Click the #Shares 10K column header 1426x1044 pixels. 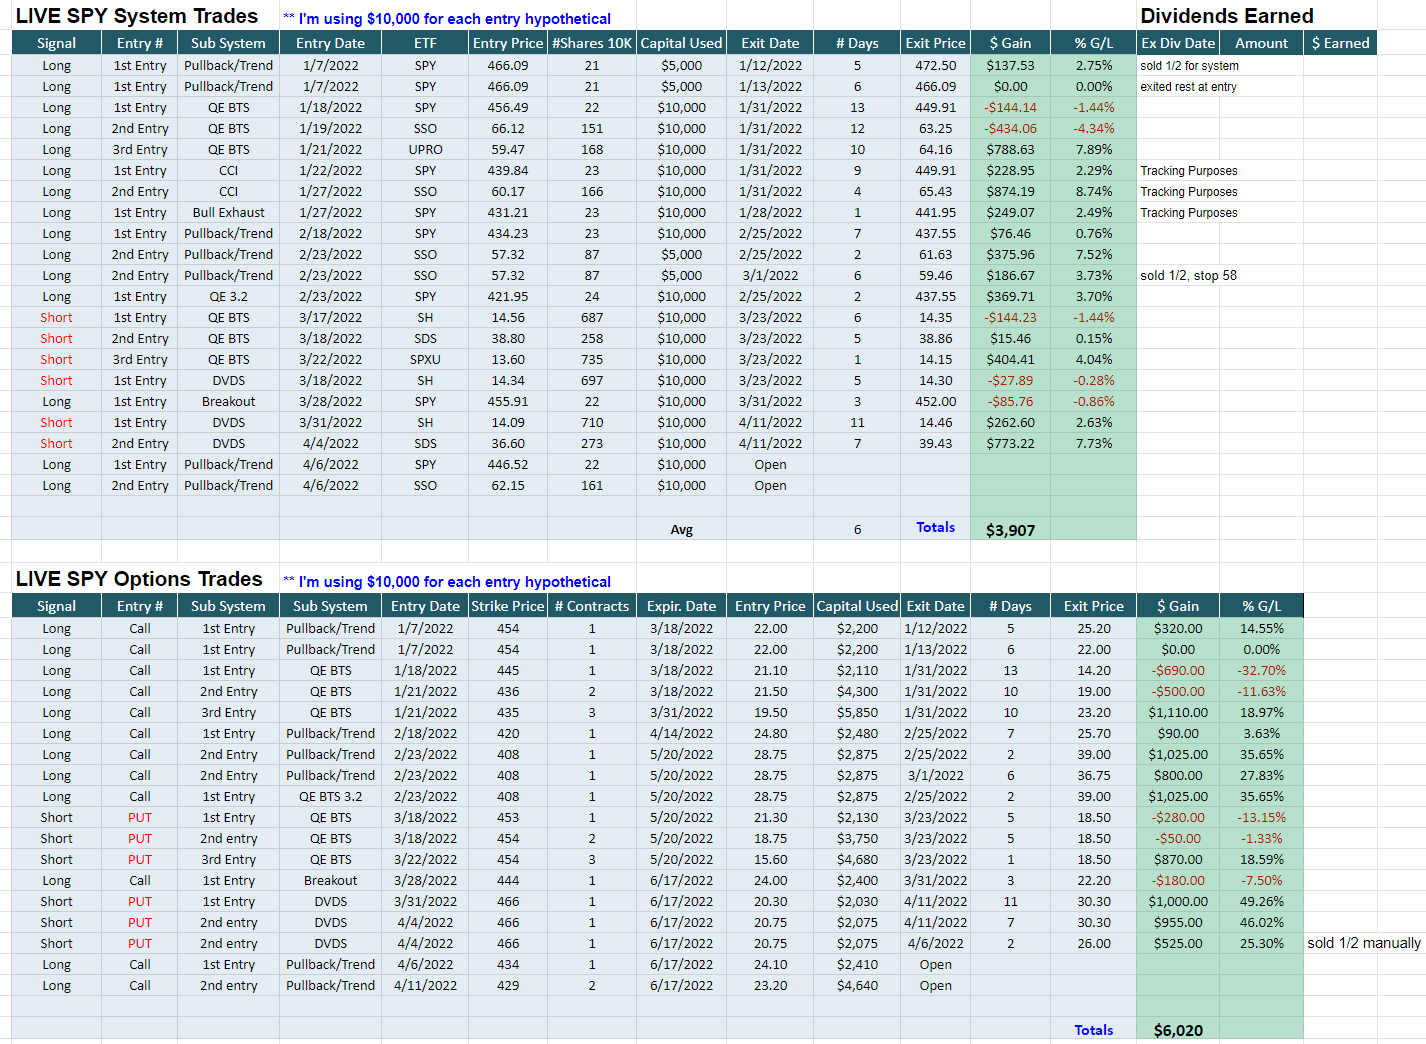[x=592, y=43]
